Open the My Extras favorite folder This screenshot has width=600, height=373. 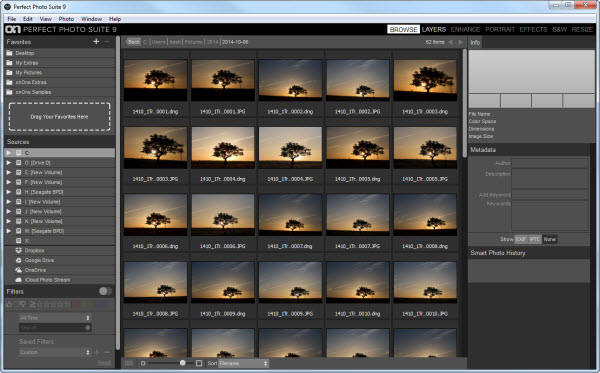pyautogui.click(x=59, y=63)
